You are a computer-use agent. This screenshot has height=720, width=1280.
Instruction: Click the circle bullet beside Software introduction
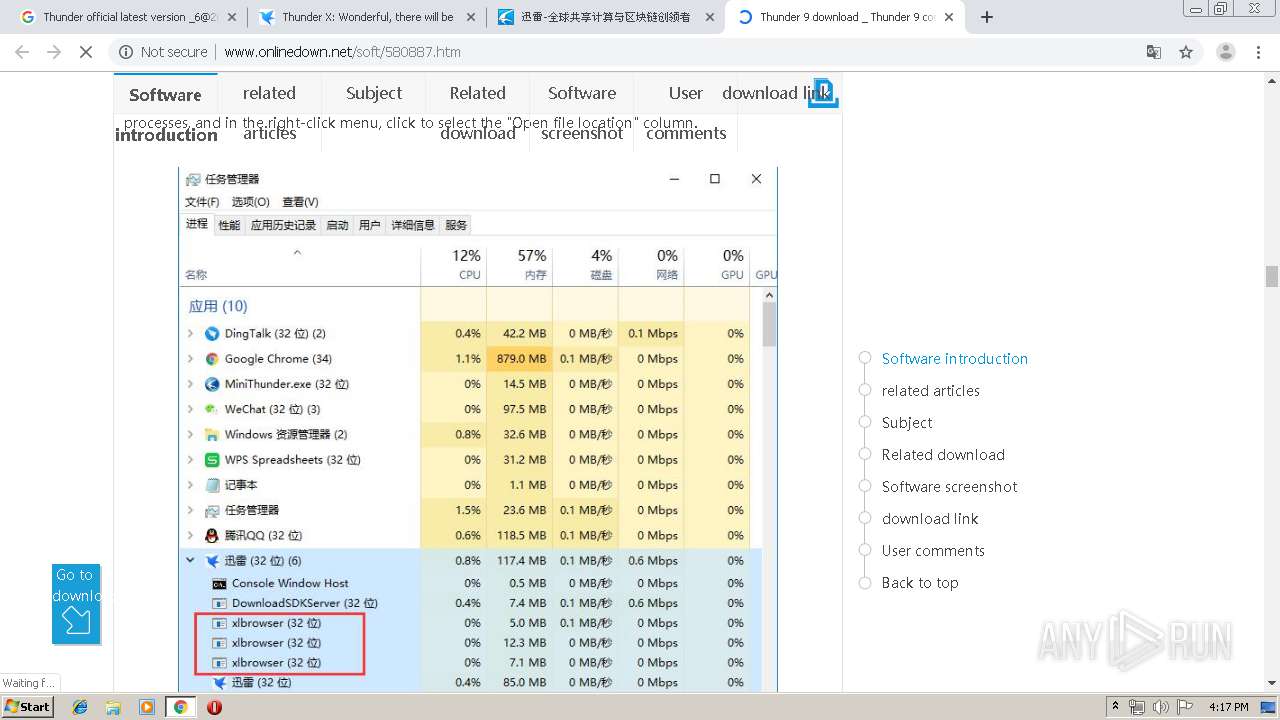pyautogui.click(x=865, y=358)
